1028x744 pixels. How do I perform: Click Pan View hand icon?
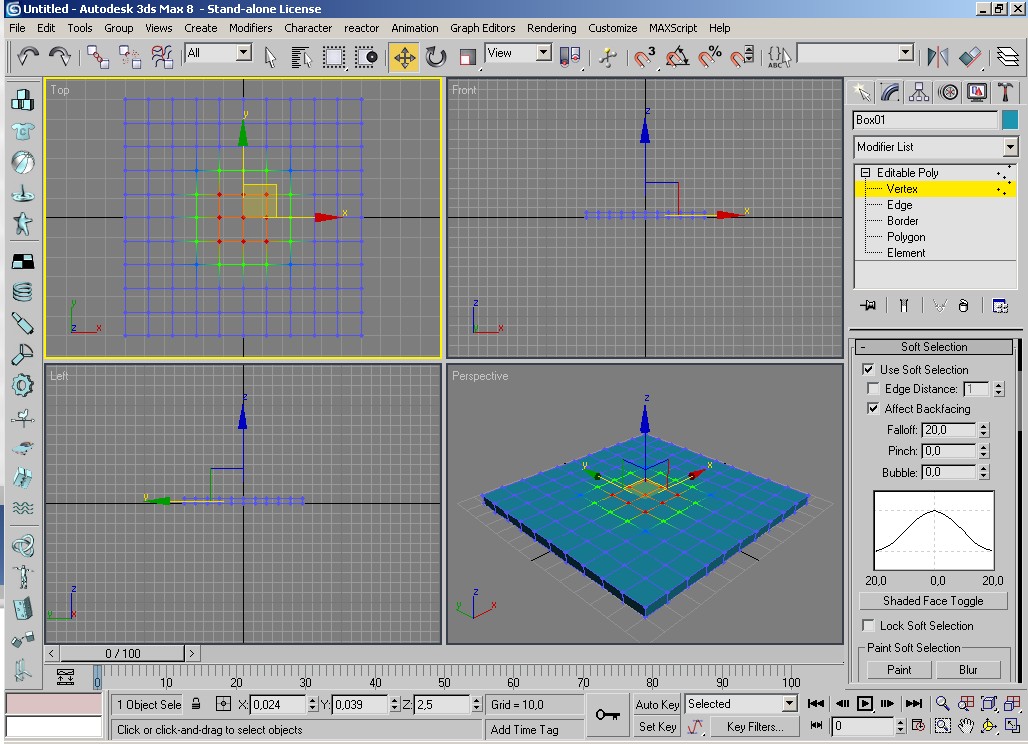966,726
